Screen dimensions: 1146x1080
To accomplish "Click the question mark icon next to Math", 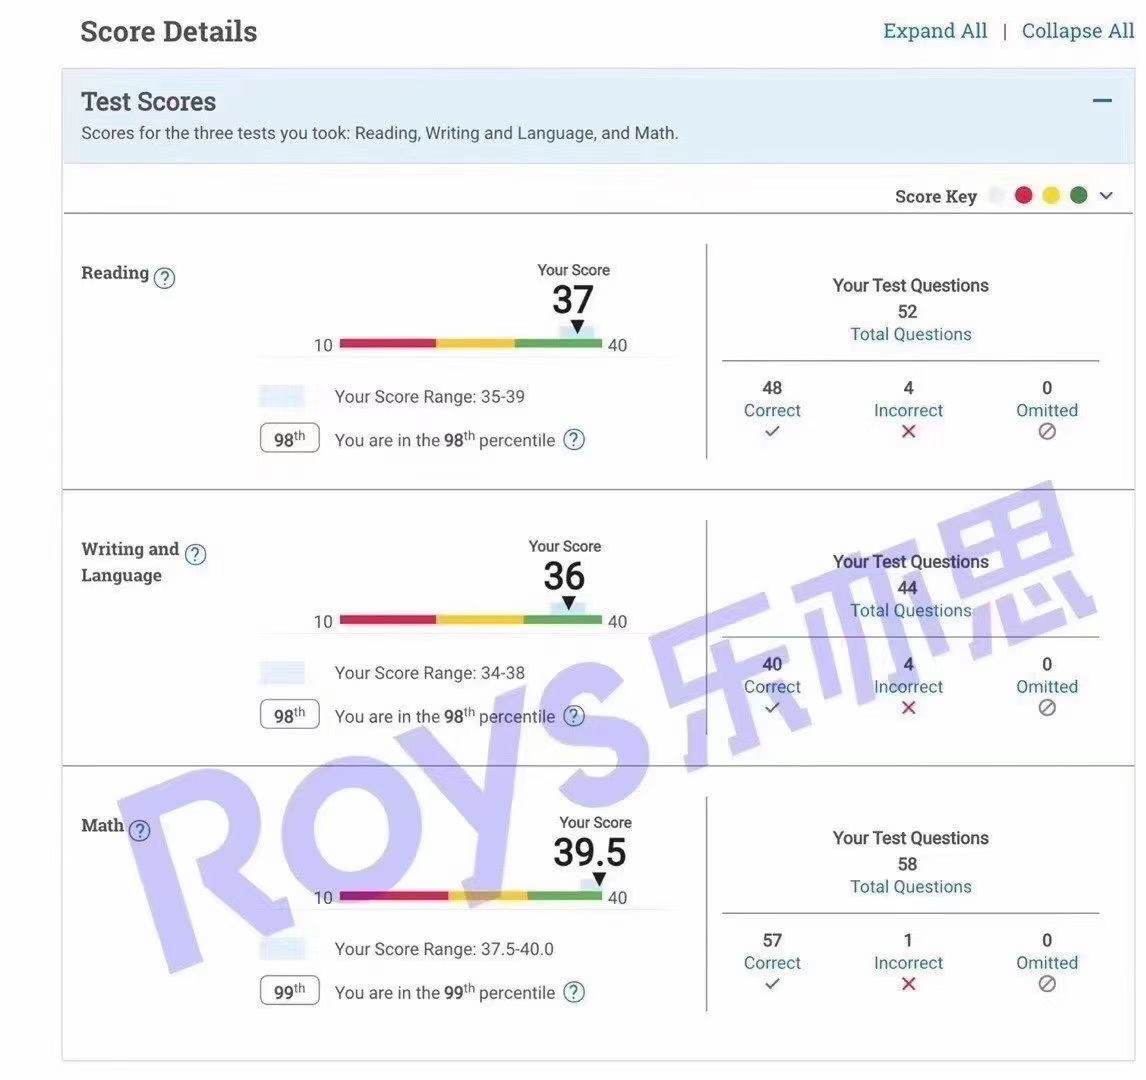I will tap(140, 830).
